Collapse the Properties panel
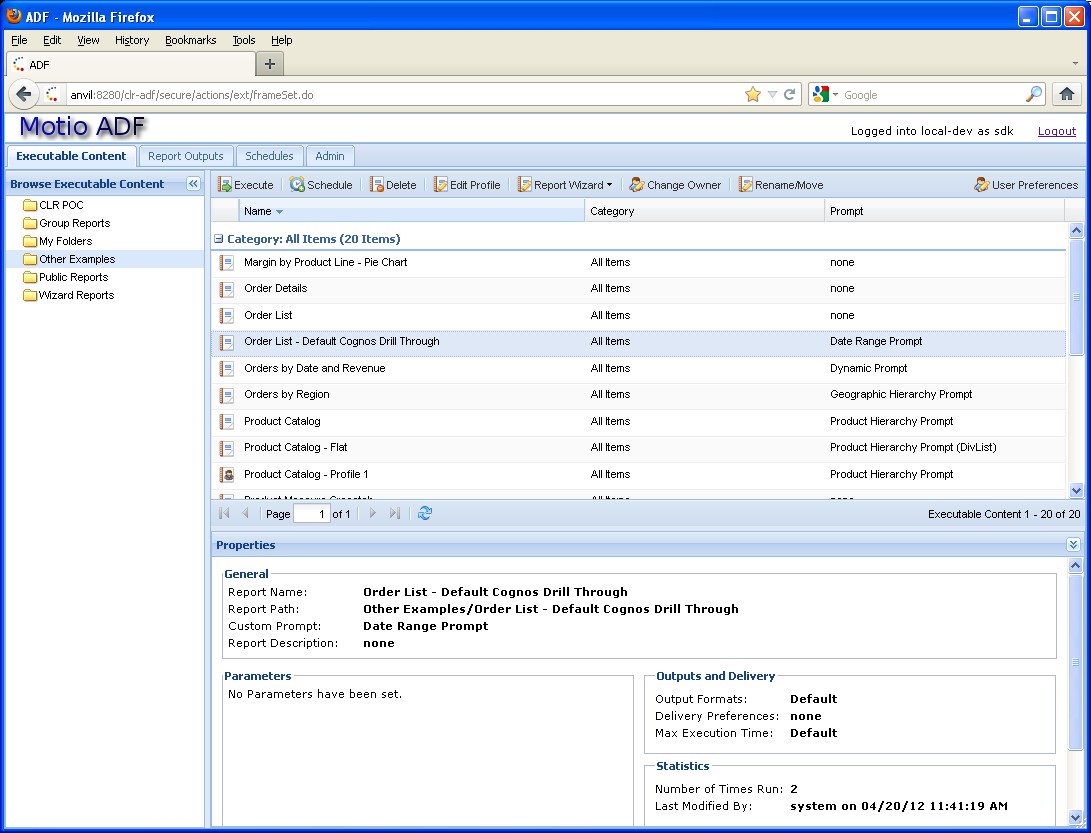Image resolution: width=1091 pixels, height=833 pixels. tap(1074, 544)
